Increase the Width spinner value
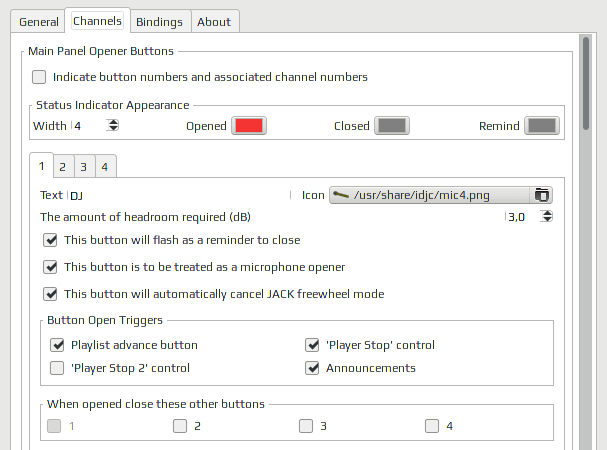Screen dimensions: 607x450 tap(113, 122)
